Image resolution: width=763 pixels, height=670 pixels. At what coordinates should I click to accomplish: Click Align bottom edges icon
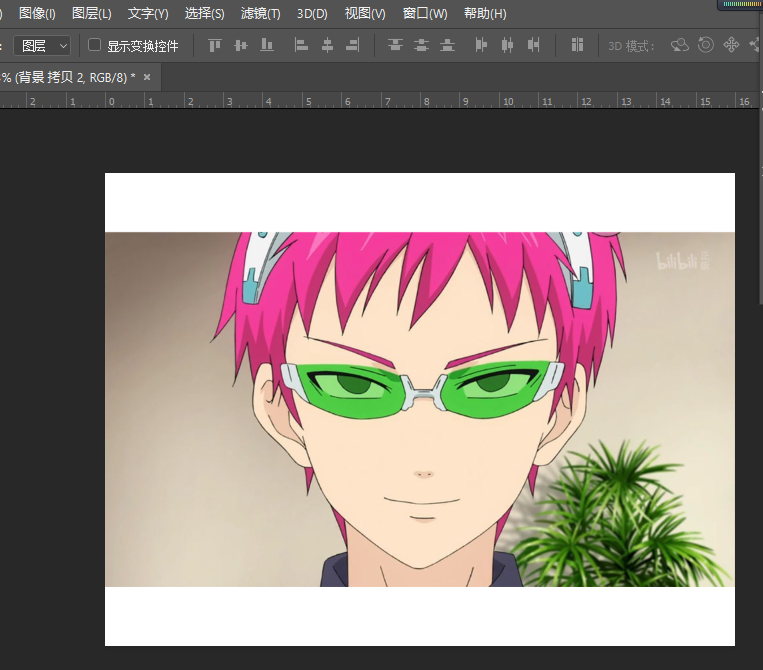[267, 46]
